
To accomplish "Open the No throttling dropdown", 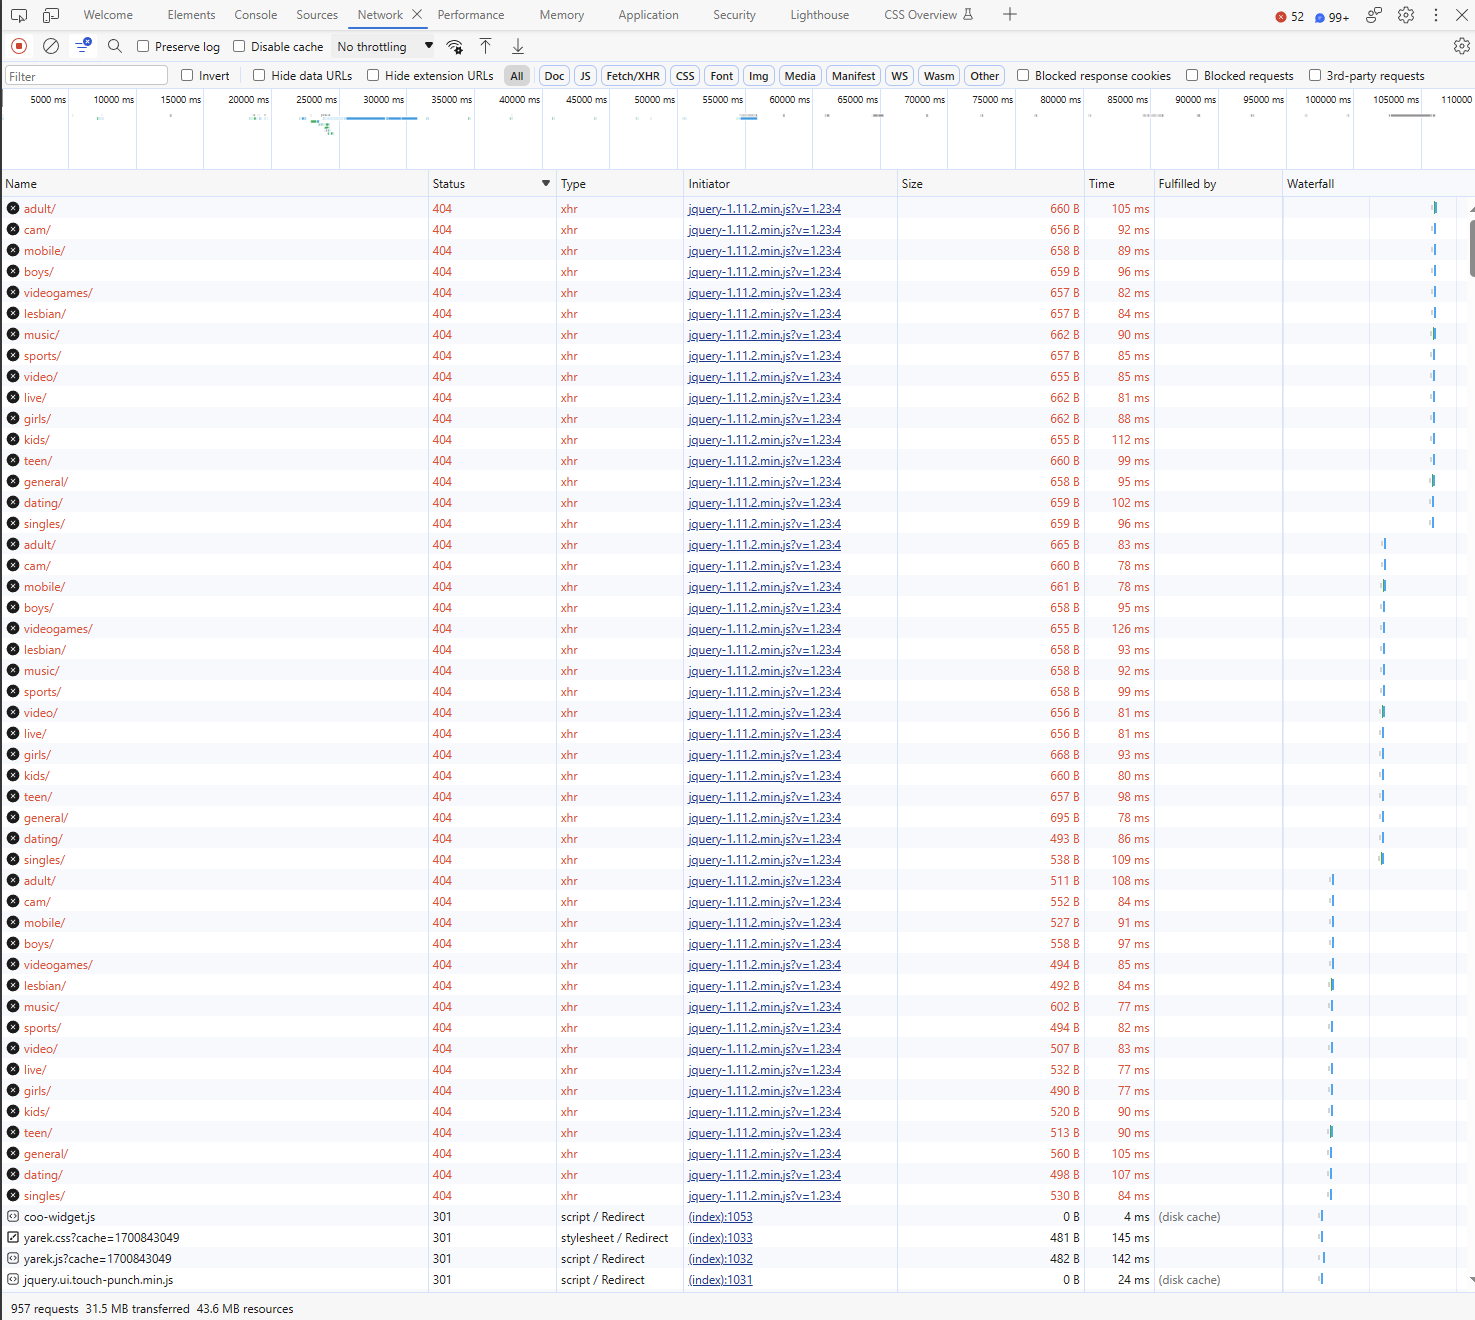I will [385, 46].
